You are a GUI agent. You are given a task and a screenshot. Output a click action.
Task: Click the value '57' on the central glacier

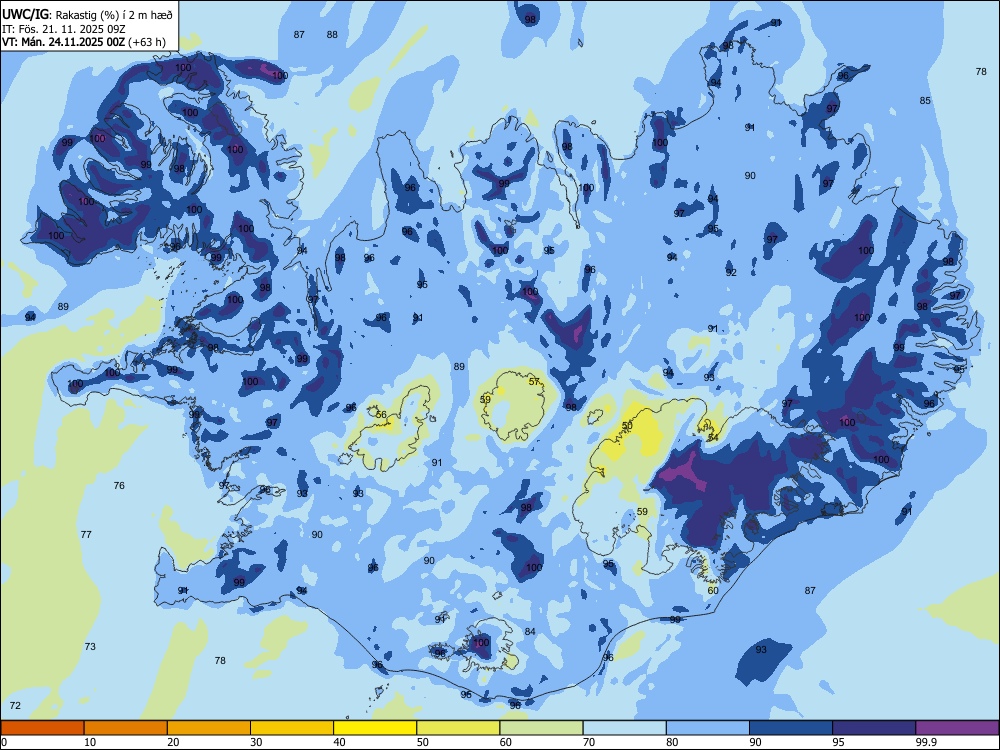(534, 381)
